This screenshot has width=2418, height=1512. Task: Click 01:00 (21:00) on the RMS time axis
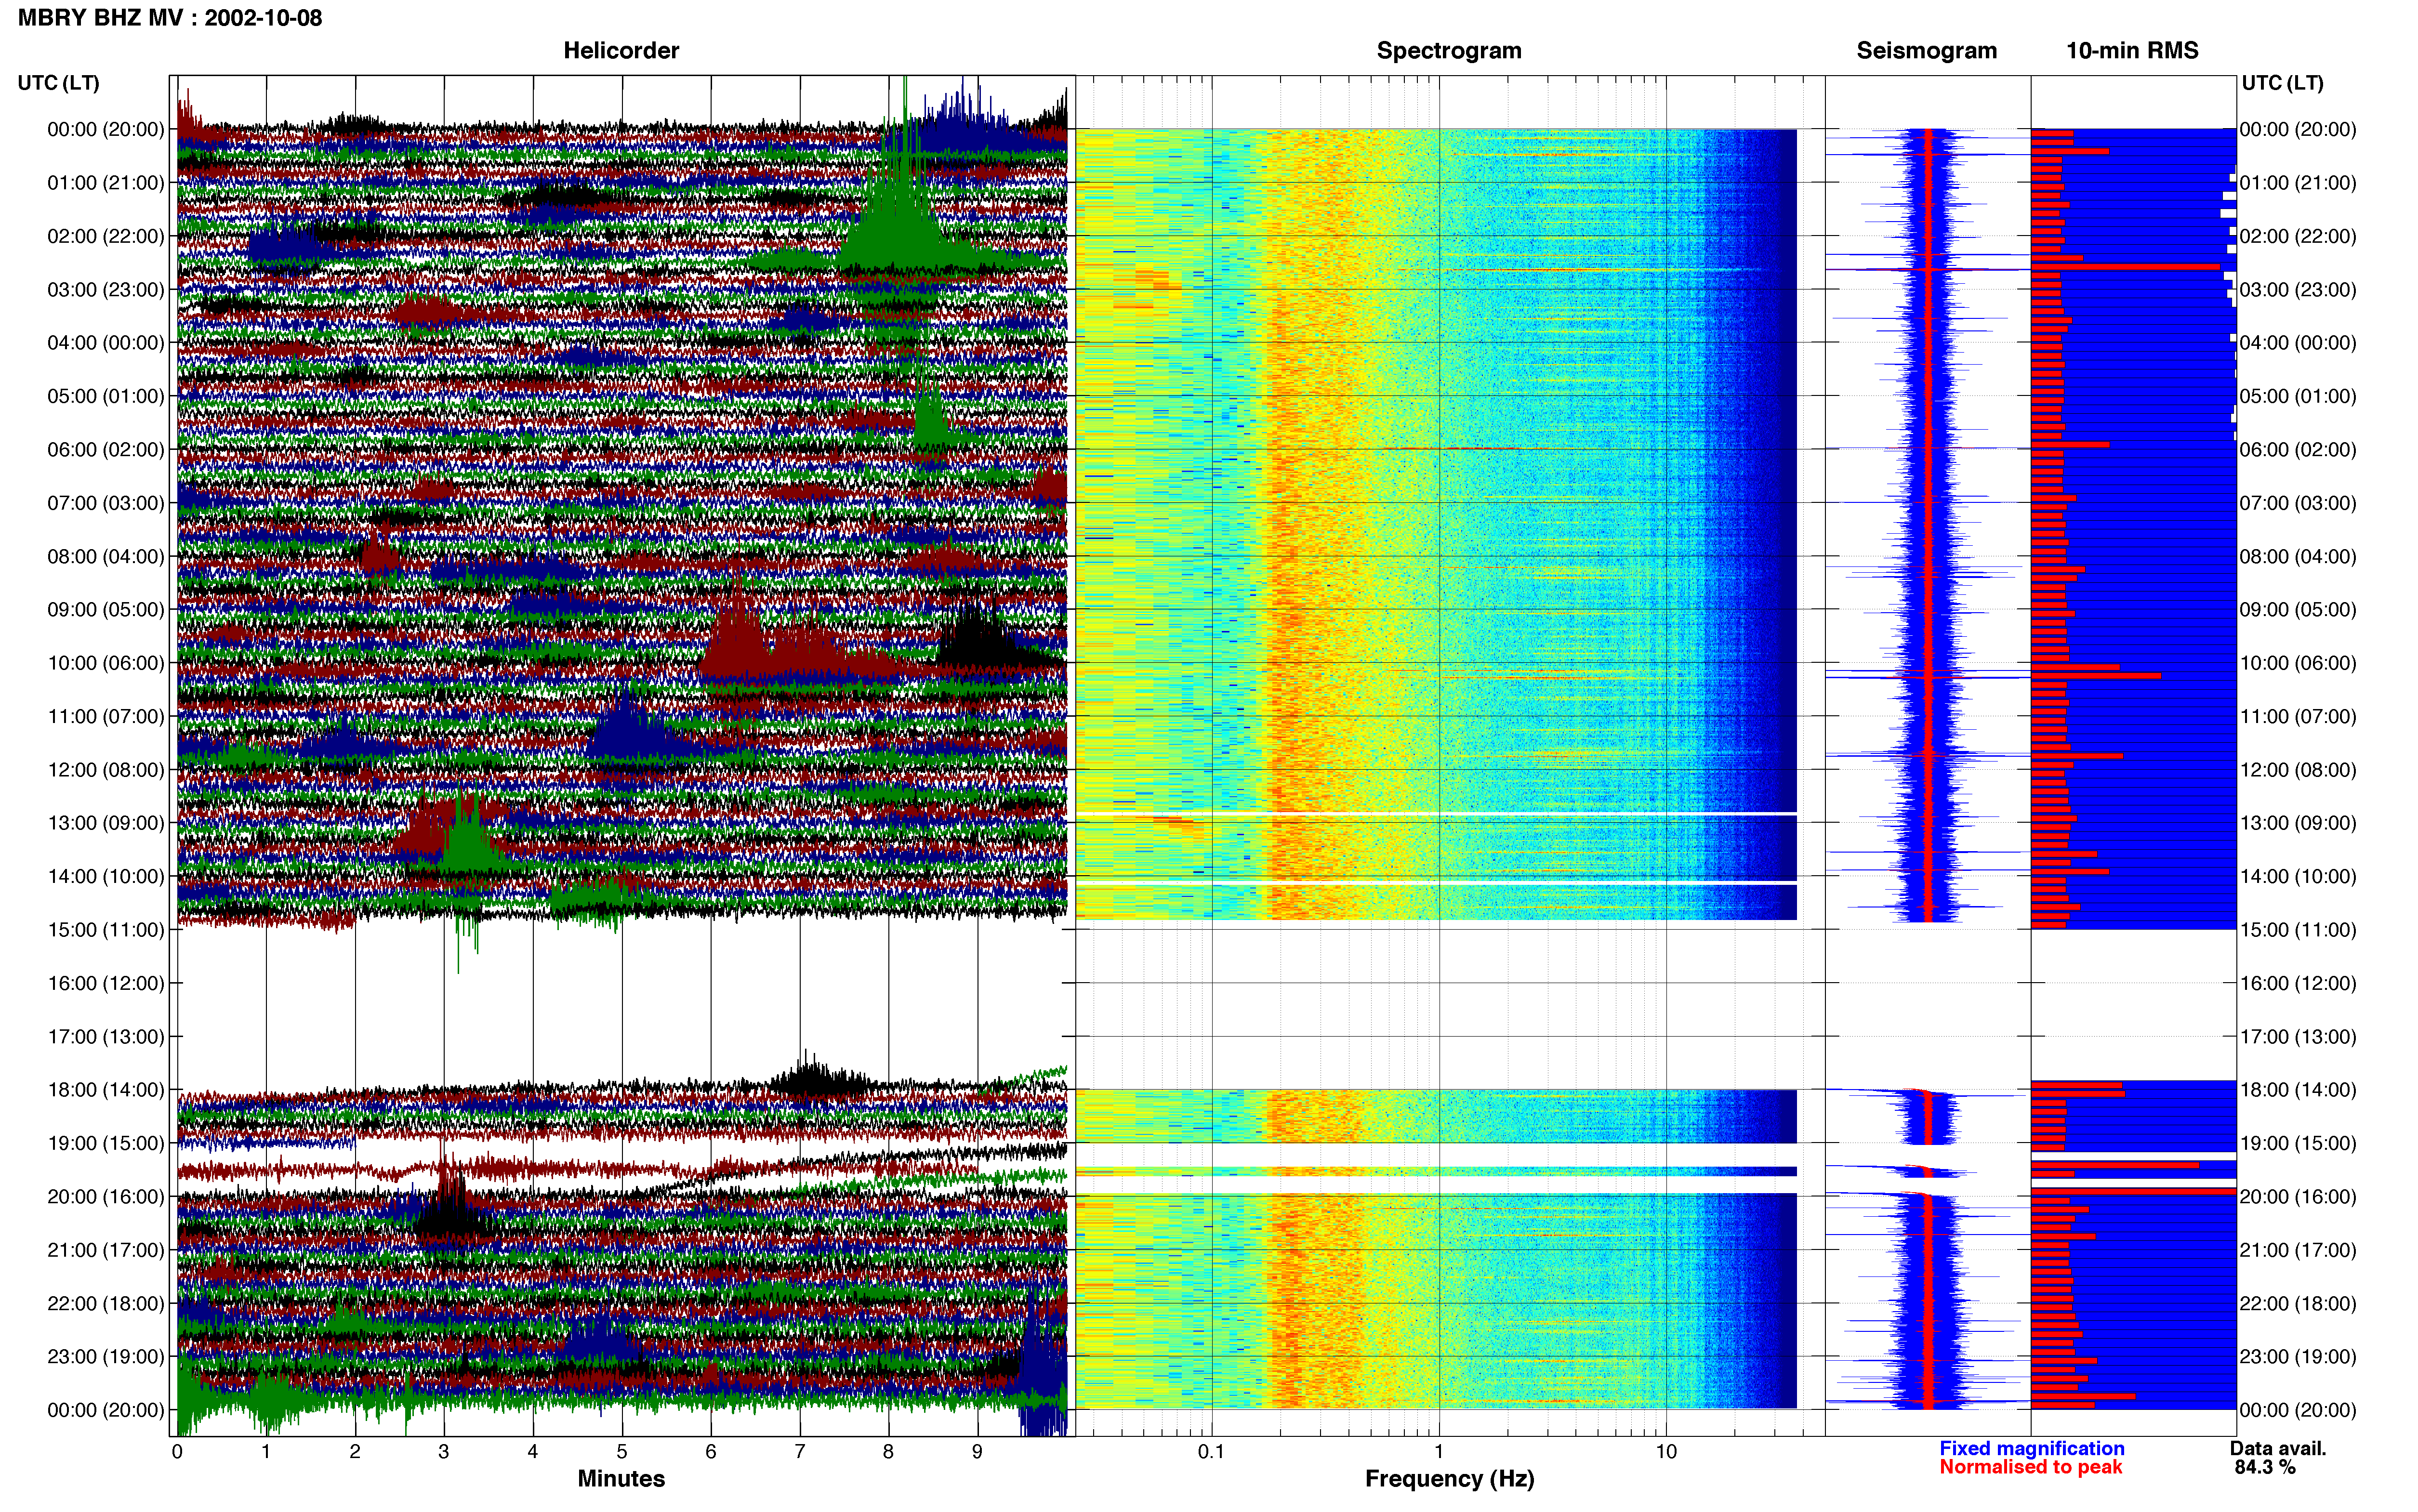click(2298, 183)
